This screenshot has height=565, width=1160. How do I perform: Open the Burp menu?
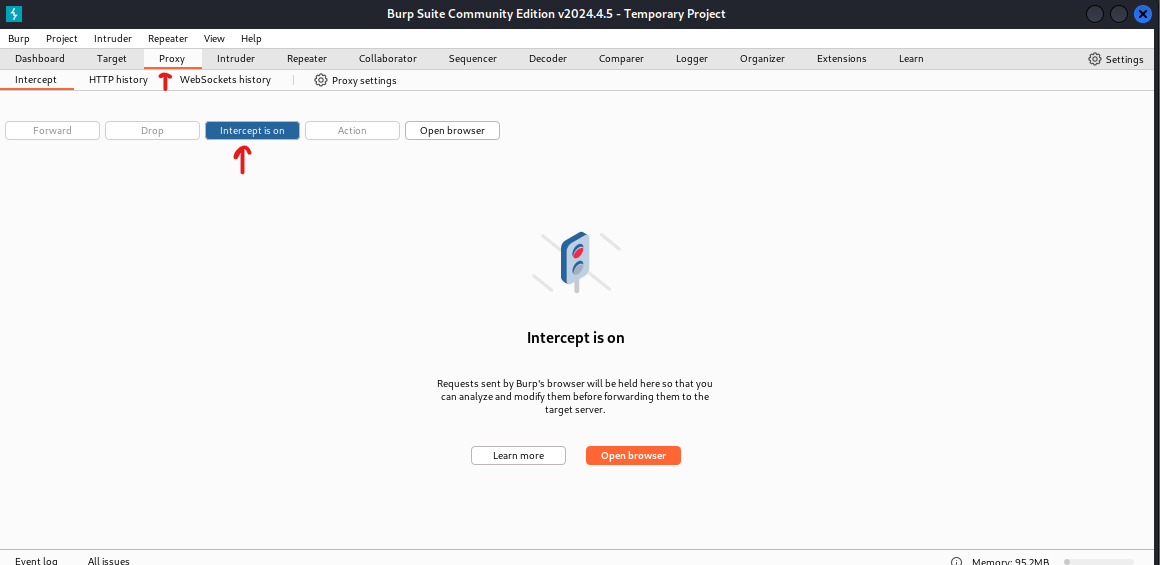pyautogui.click(x=18, y=38)
